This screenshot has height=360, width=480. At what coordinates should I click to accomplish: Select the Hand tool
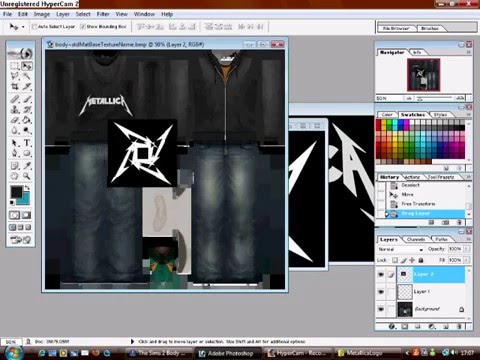coord(14,176)
